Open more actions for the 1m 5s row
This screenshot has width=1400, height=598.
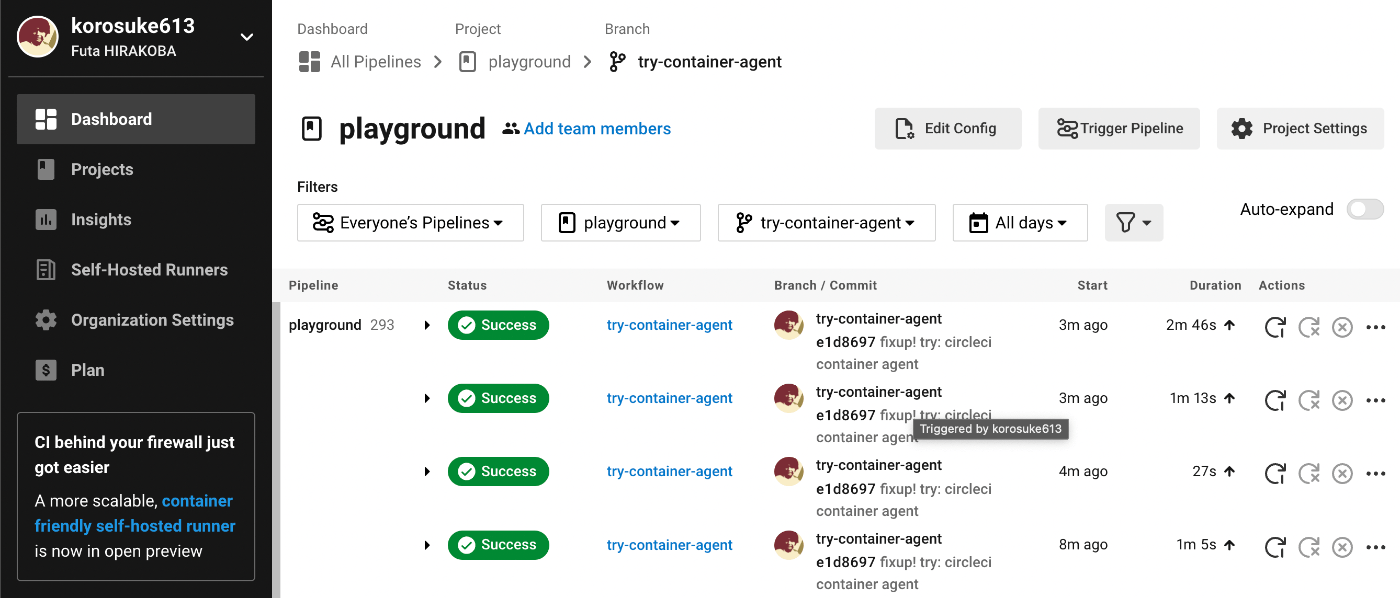click(x=1376, y=547)
